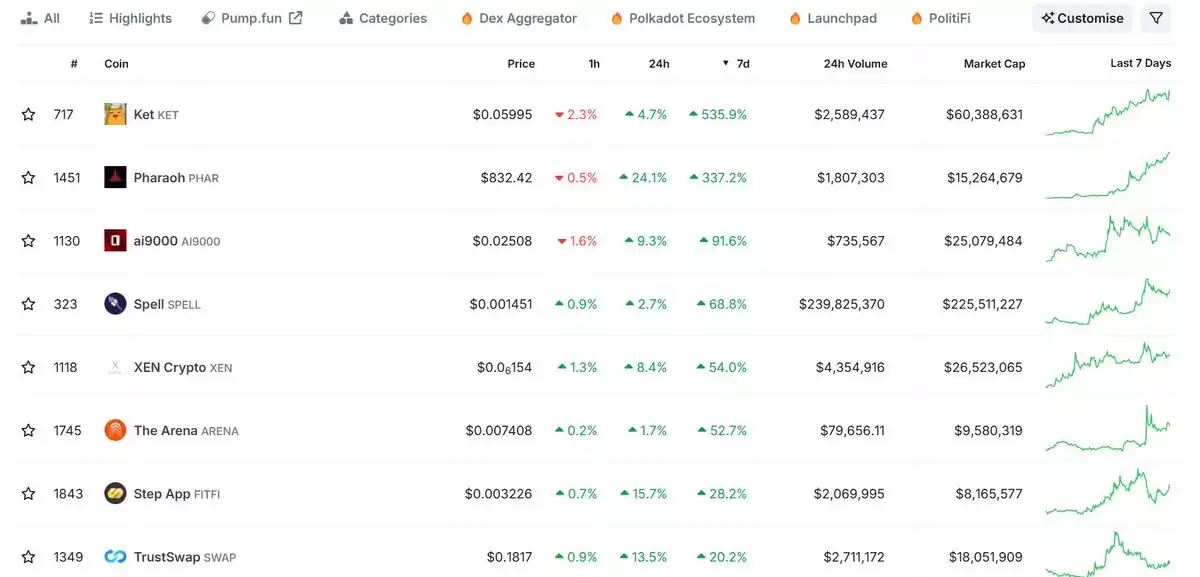Image resolution: width=1200 pixels, height=577 pixels.
Task: Open the Spell SPELL coin page
Action: [x=167, y=304]
